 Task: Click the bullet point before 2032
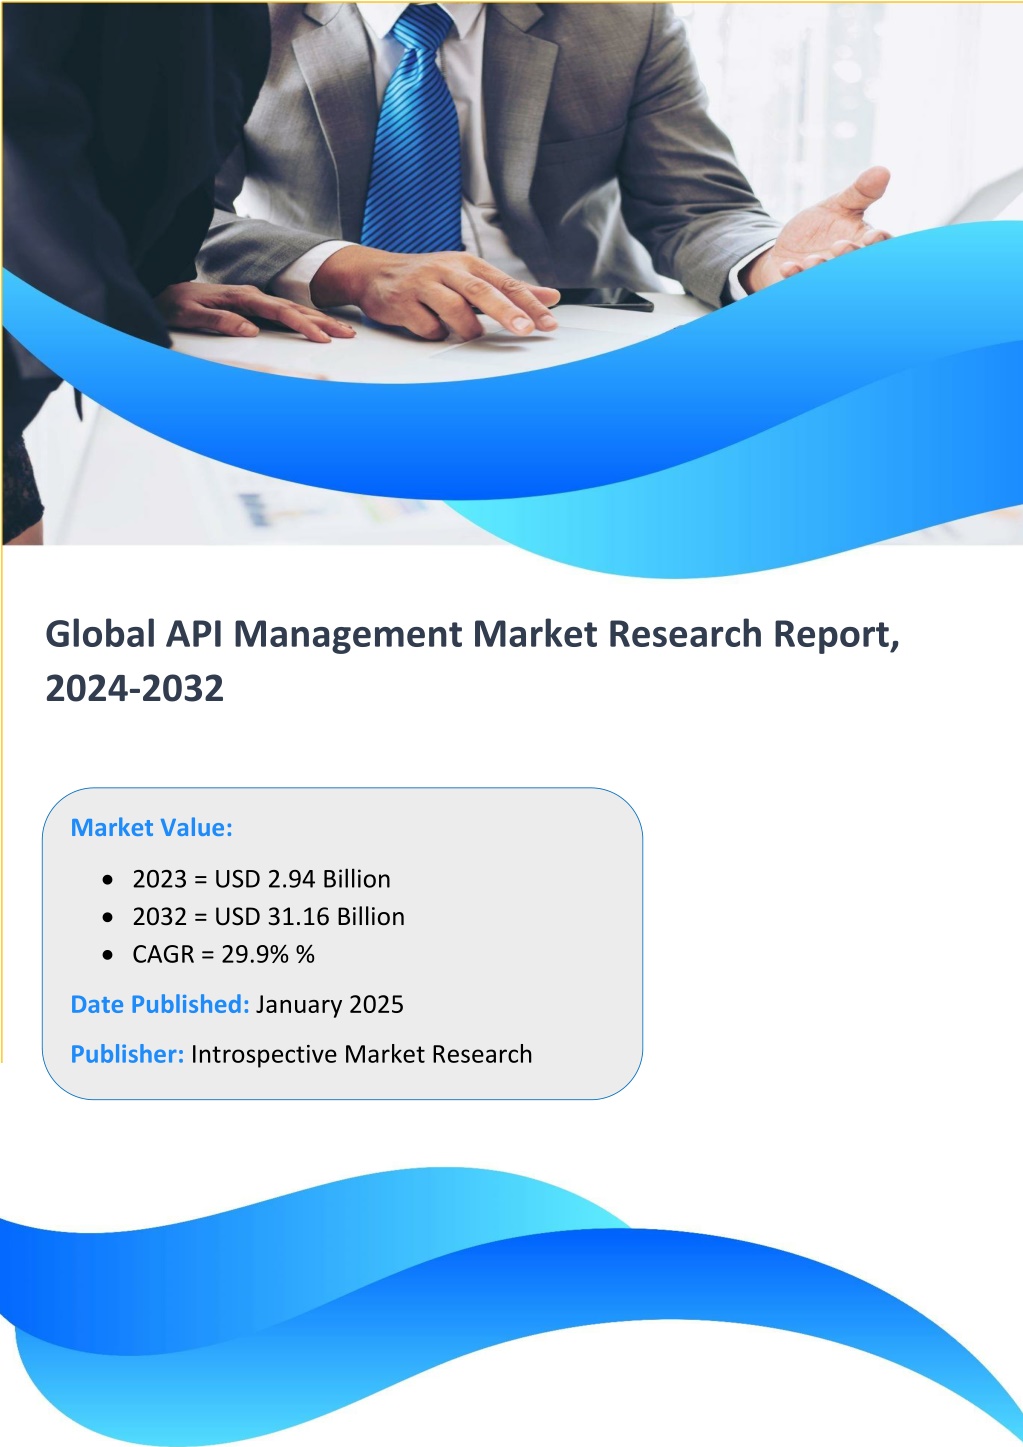[108, 918]
